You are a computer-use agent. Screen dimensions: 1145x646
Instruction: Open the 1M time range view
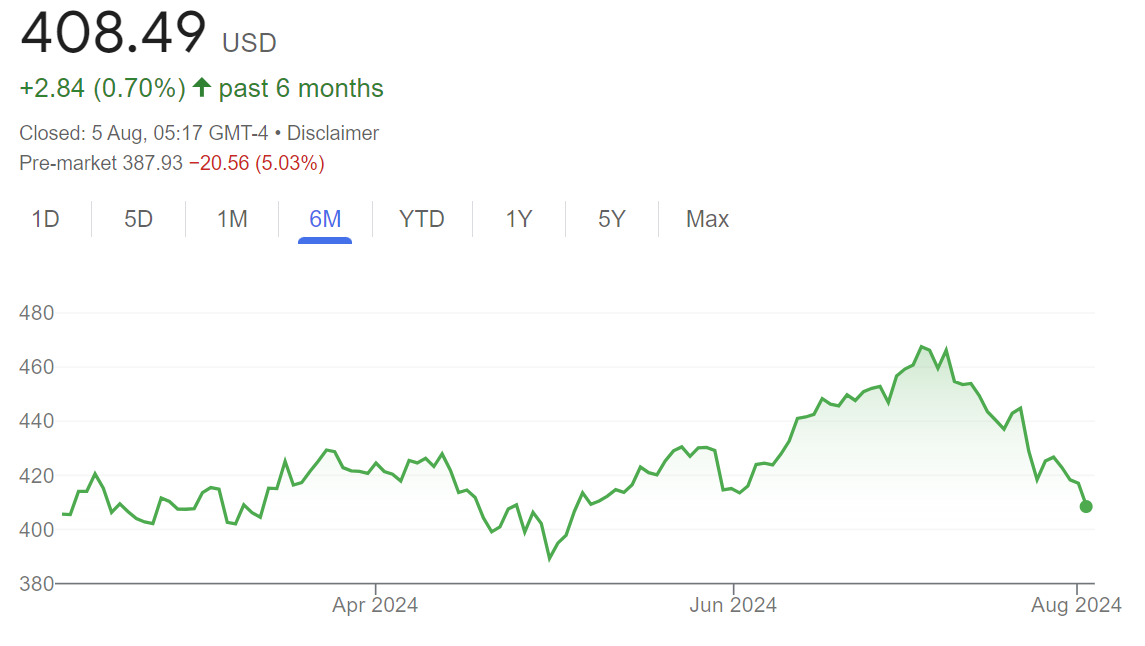click(232, 219)
